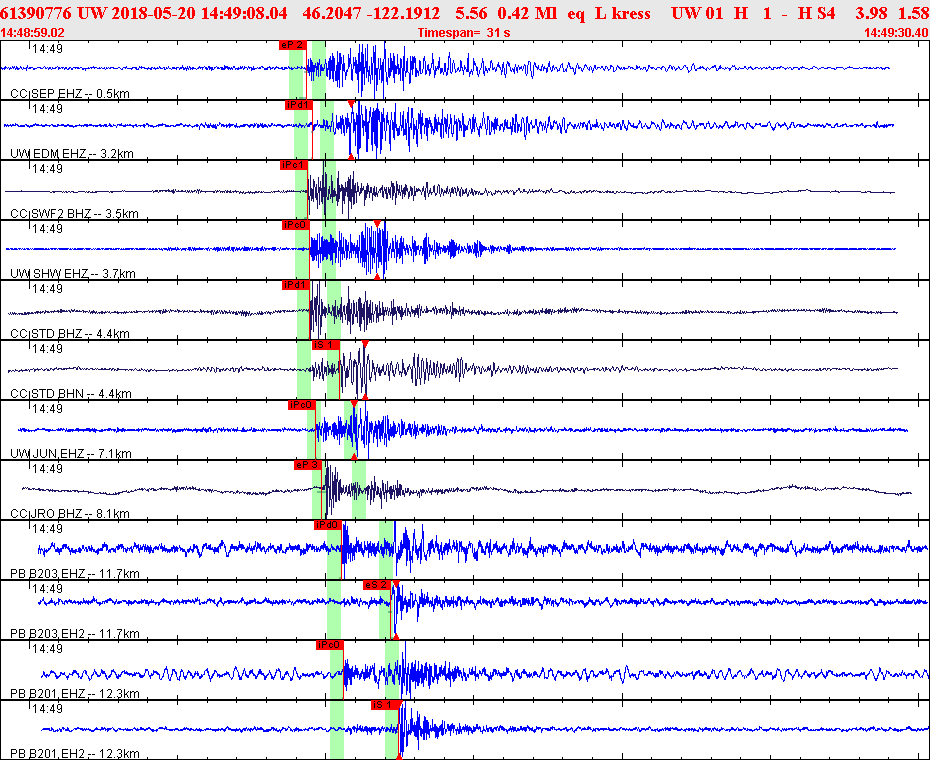
Task: Click the eP 2 pick flag on CC SEP trace
Action: tap(292, 45)
